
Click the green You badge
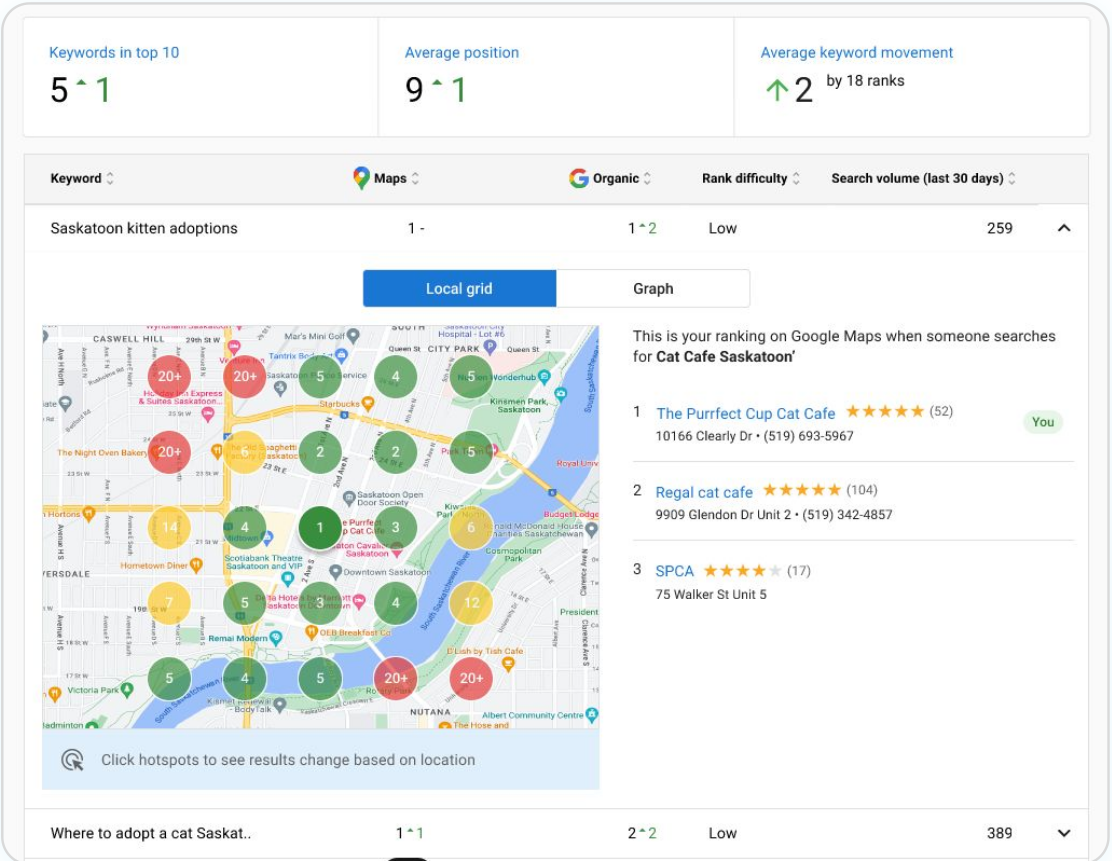pos(1042,422)
